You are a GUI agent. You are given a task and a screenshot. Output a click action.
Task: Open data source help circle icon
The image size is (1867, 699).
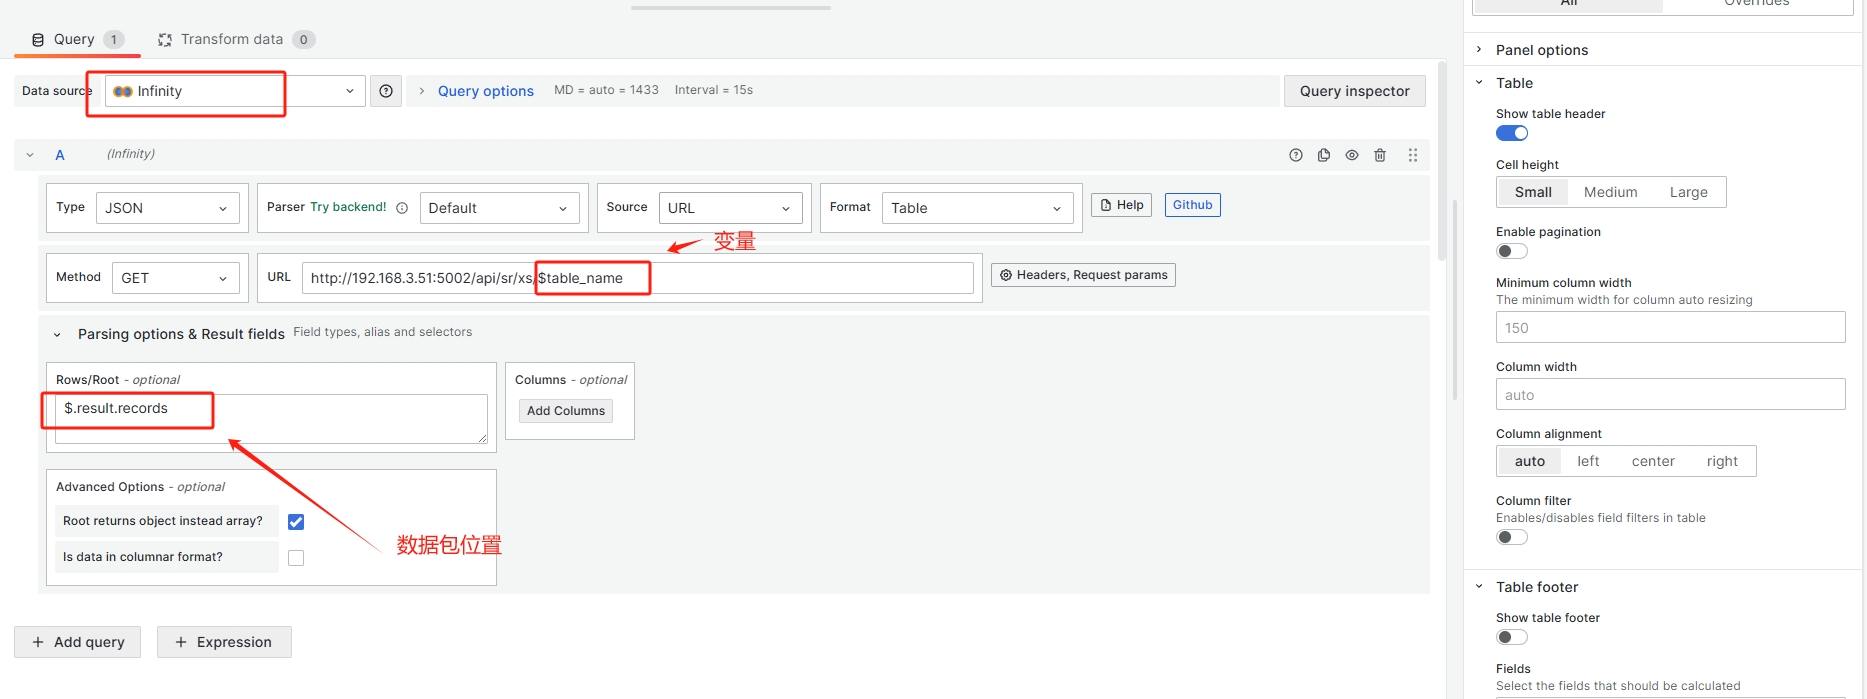tap(386, 91)
